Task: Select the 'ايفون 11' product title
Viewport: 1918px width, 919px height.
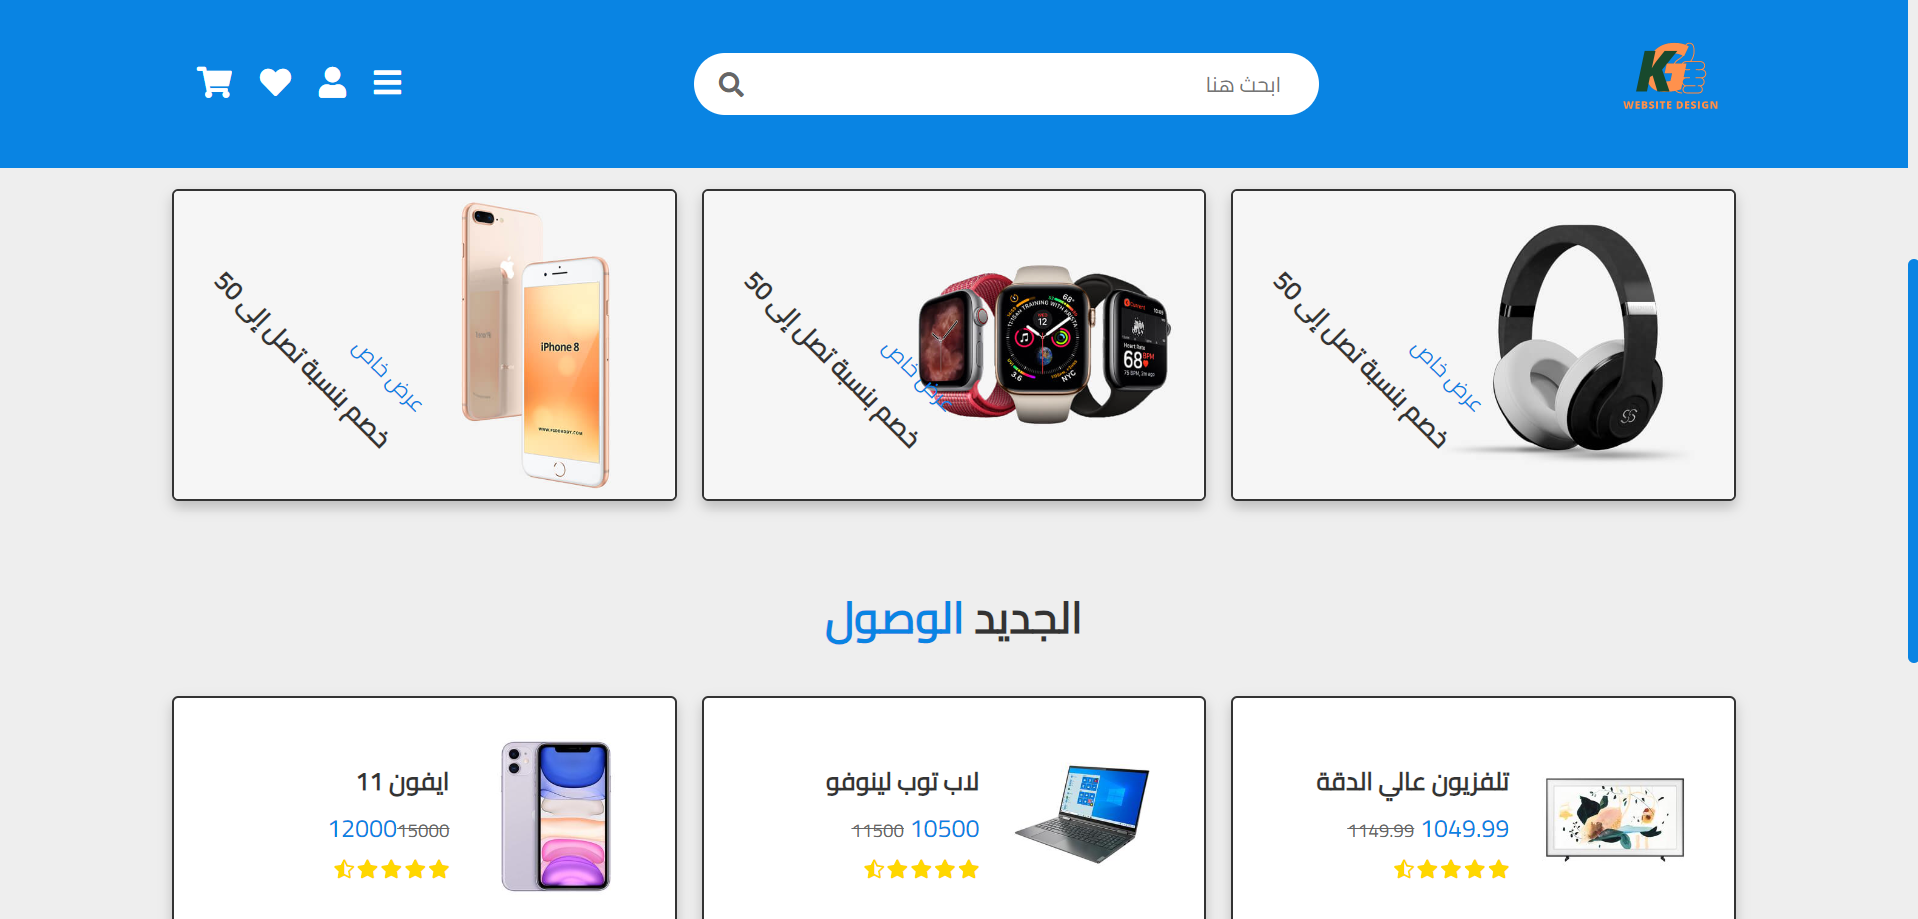Action: [x=402, y=782]
